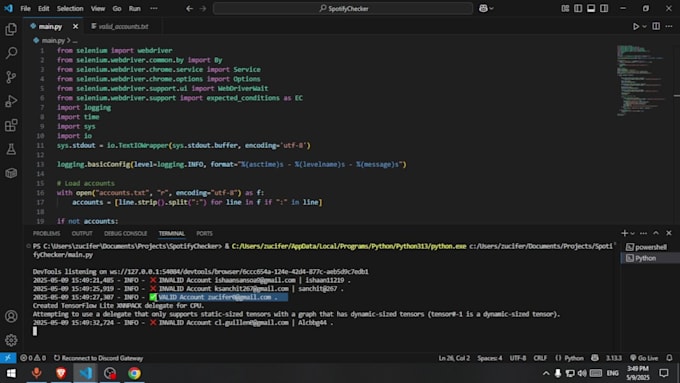Screen dimensions: 680x383
Task: Open the run button dropdown arrow
Action: (644, 26)
